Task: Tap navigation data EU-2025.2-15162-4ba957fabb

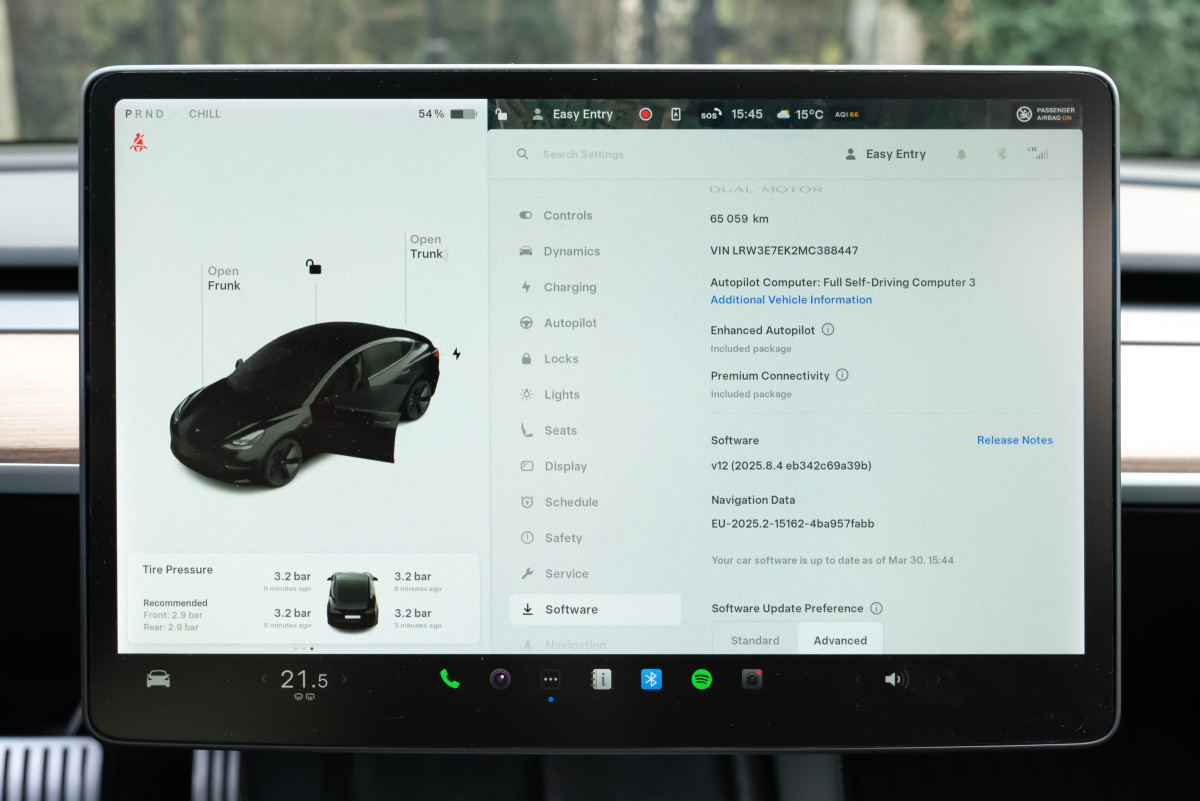Action: 793,523
